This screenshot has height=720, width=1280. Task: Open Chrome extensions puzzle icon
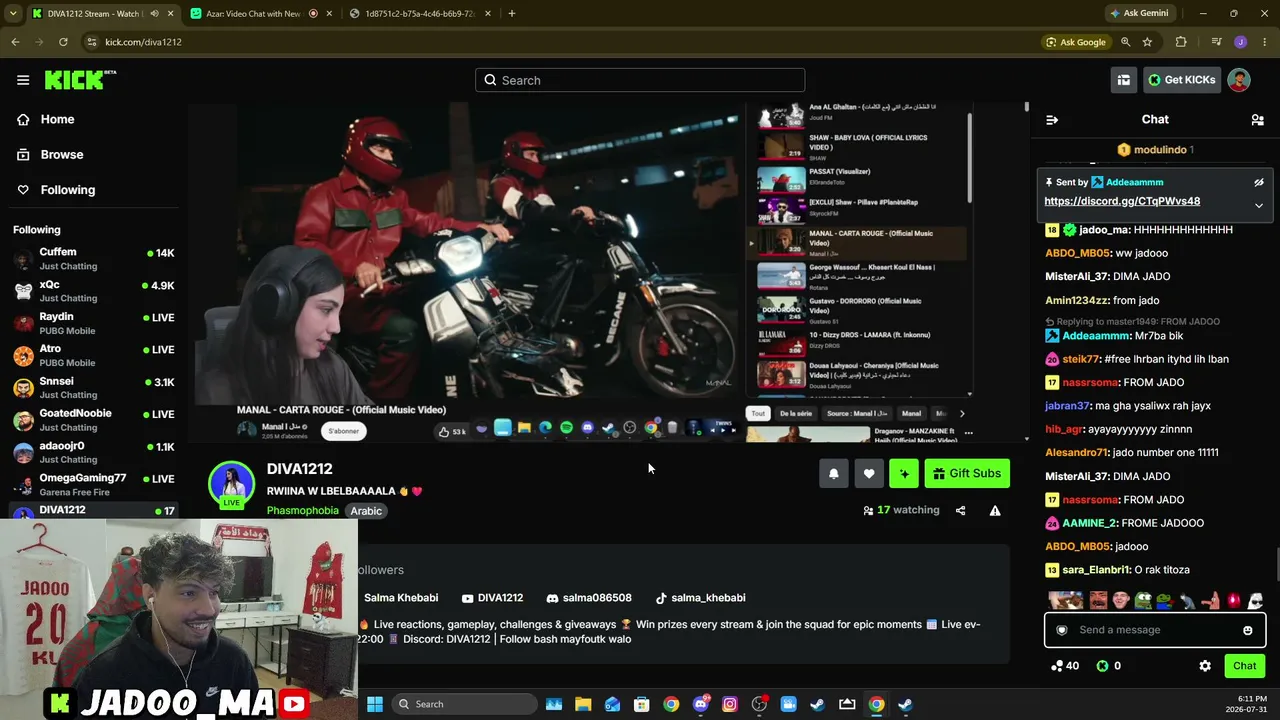pos(1181,42)
